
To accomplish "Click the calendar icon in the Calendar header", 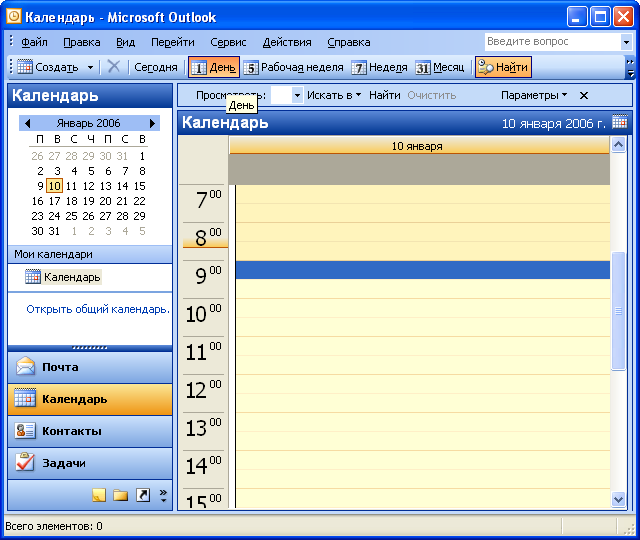I will (620, 122).
